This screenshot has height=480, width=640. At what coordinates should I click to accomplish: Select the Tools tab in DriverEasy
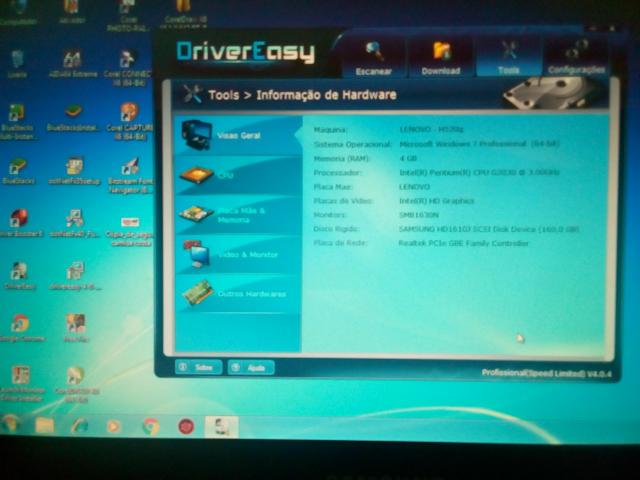(509, 57)
